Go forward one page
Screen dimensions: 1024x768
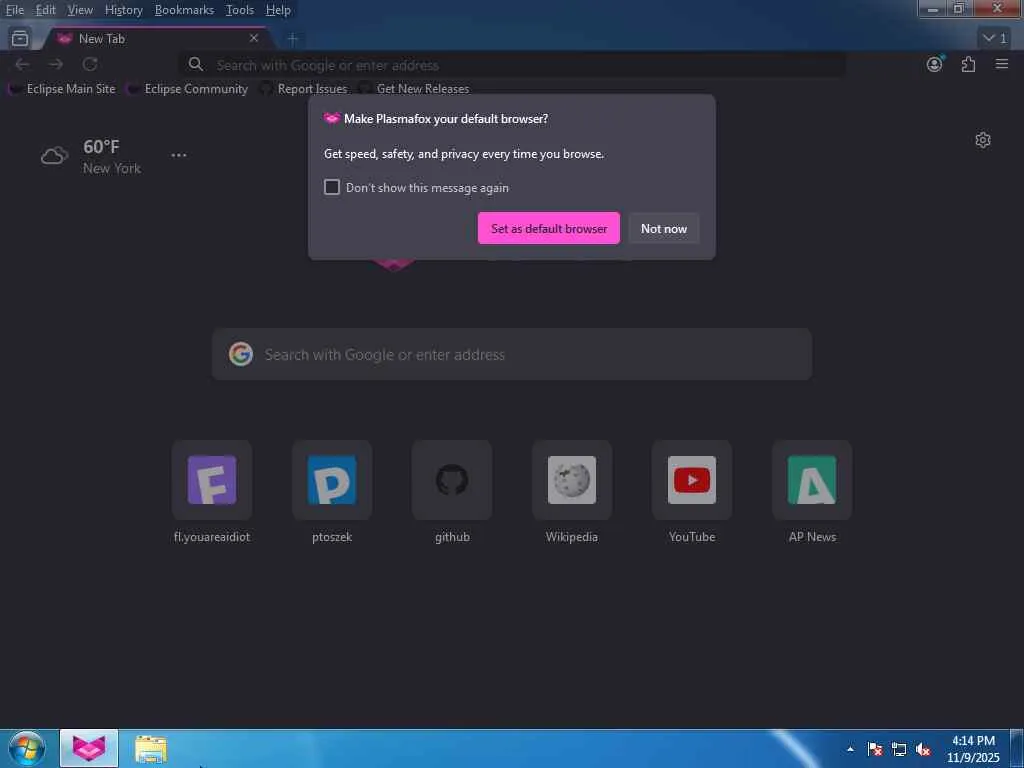pyautogui.click(x=56, y=64)
